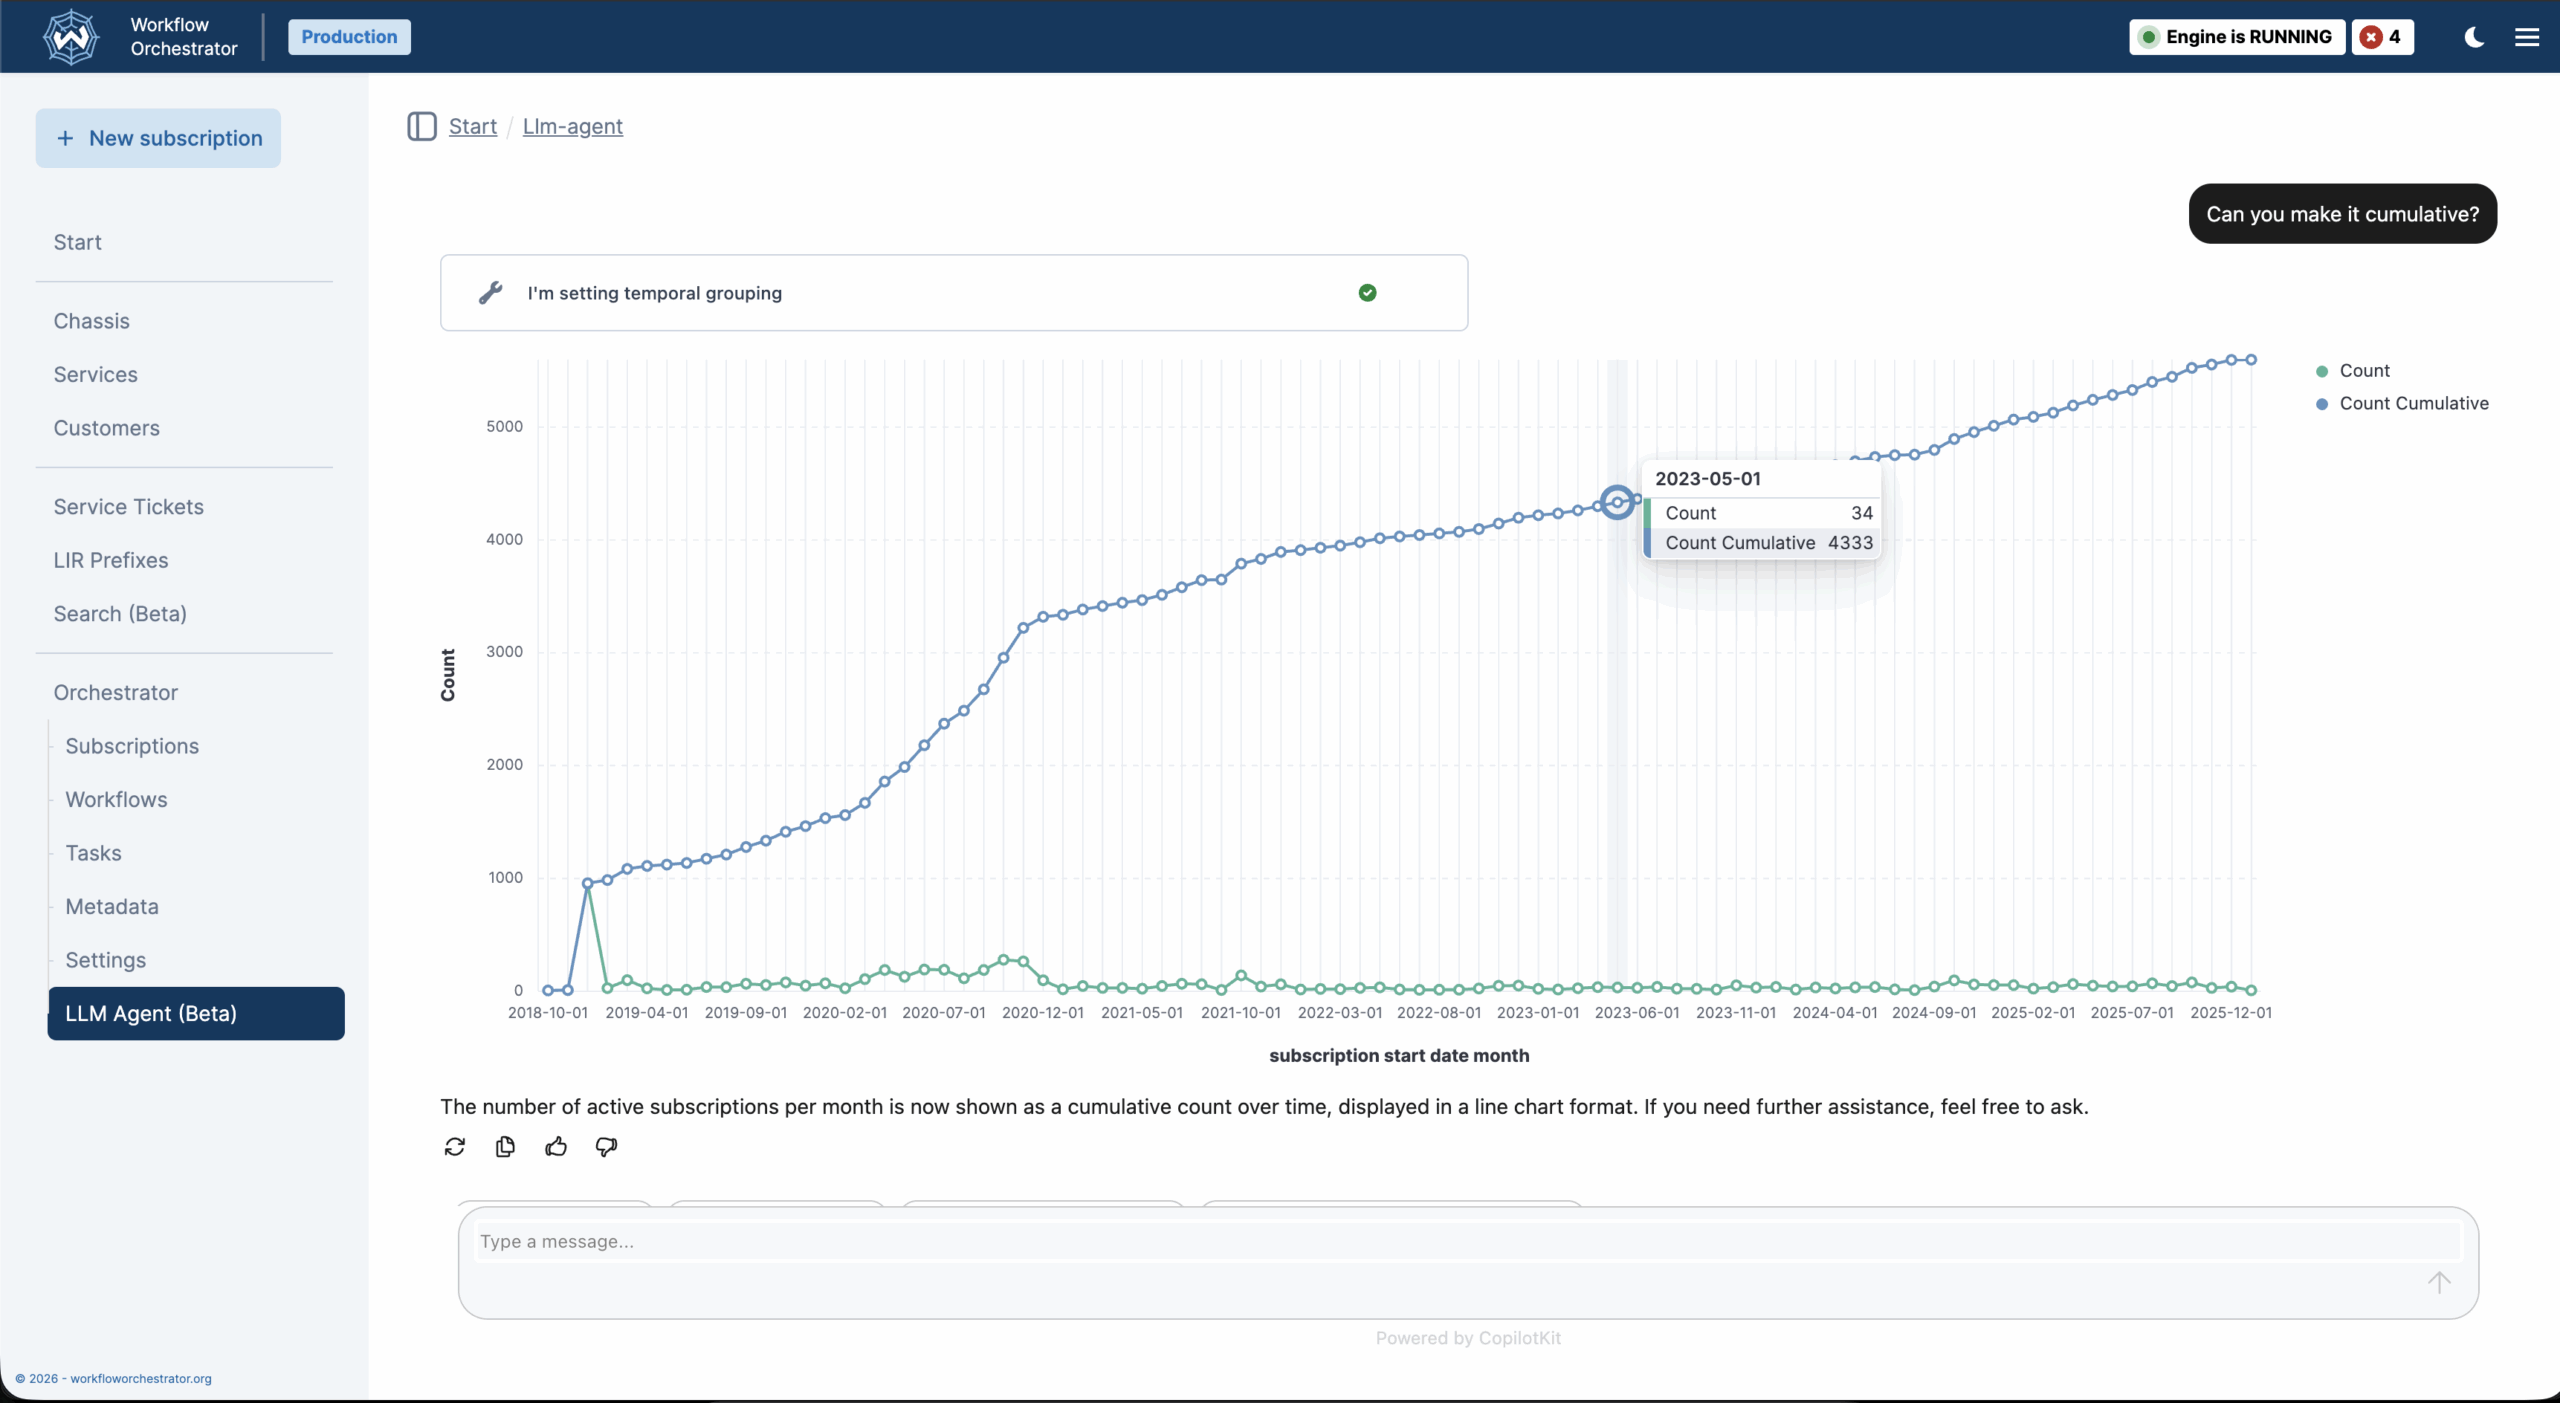Click the regenerate response icon
This screenshot has width=2560, height=1403.
coord(454,1146)
